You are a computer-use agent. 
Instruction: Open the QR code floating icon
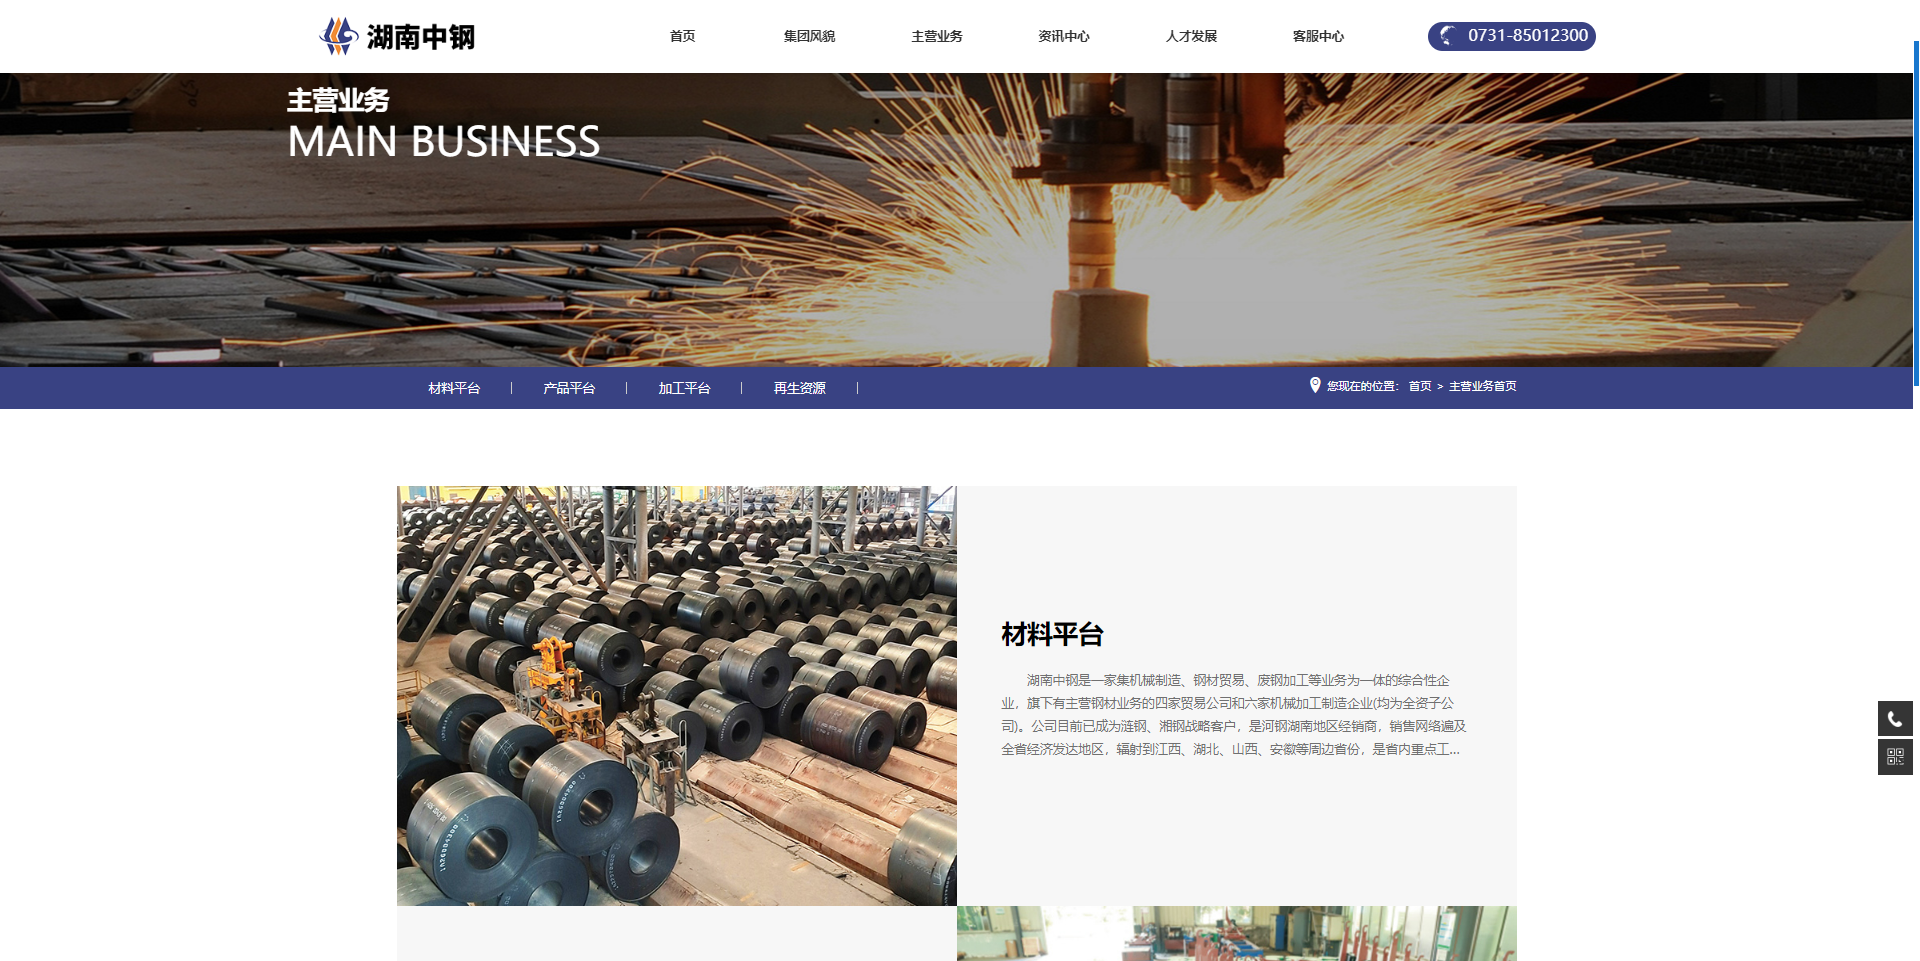coord(1894,757)
